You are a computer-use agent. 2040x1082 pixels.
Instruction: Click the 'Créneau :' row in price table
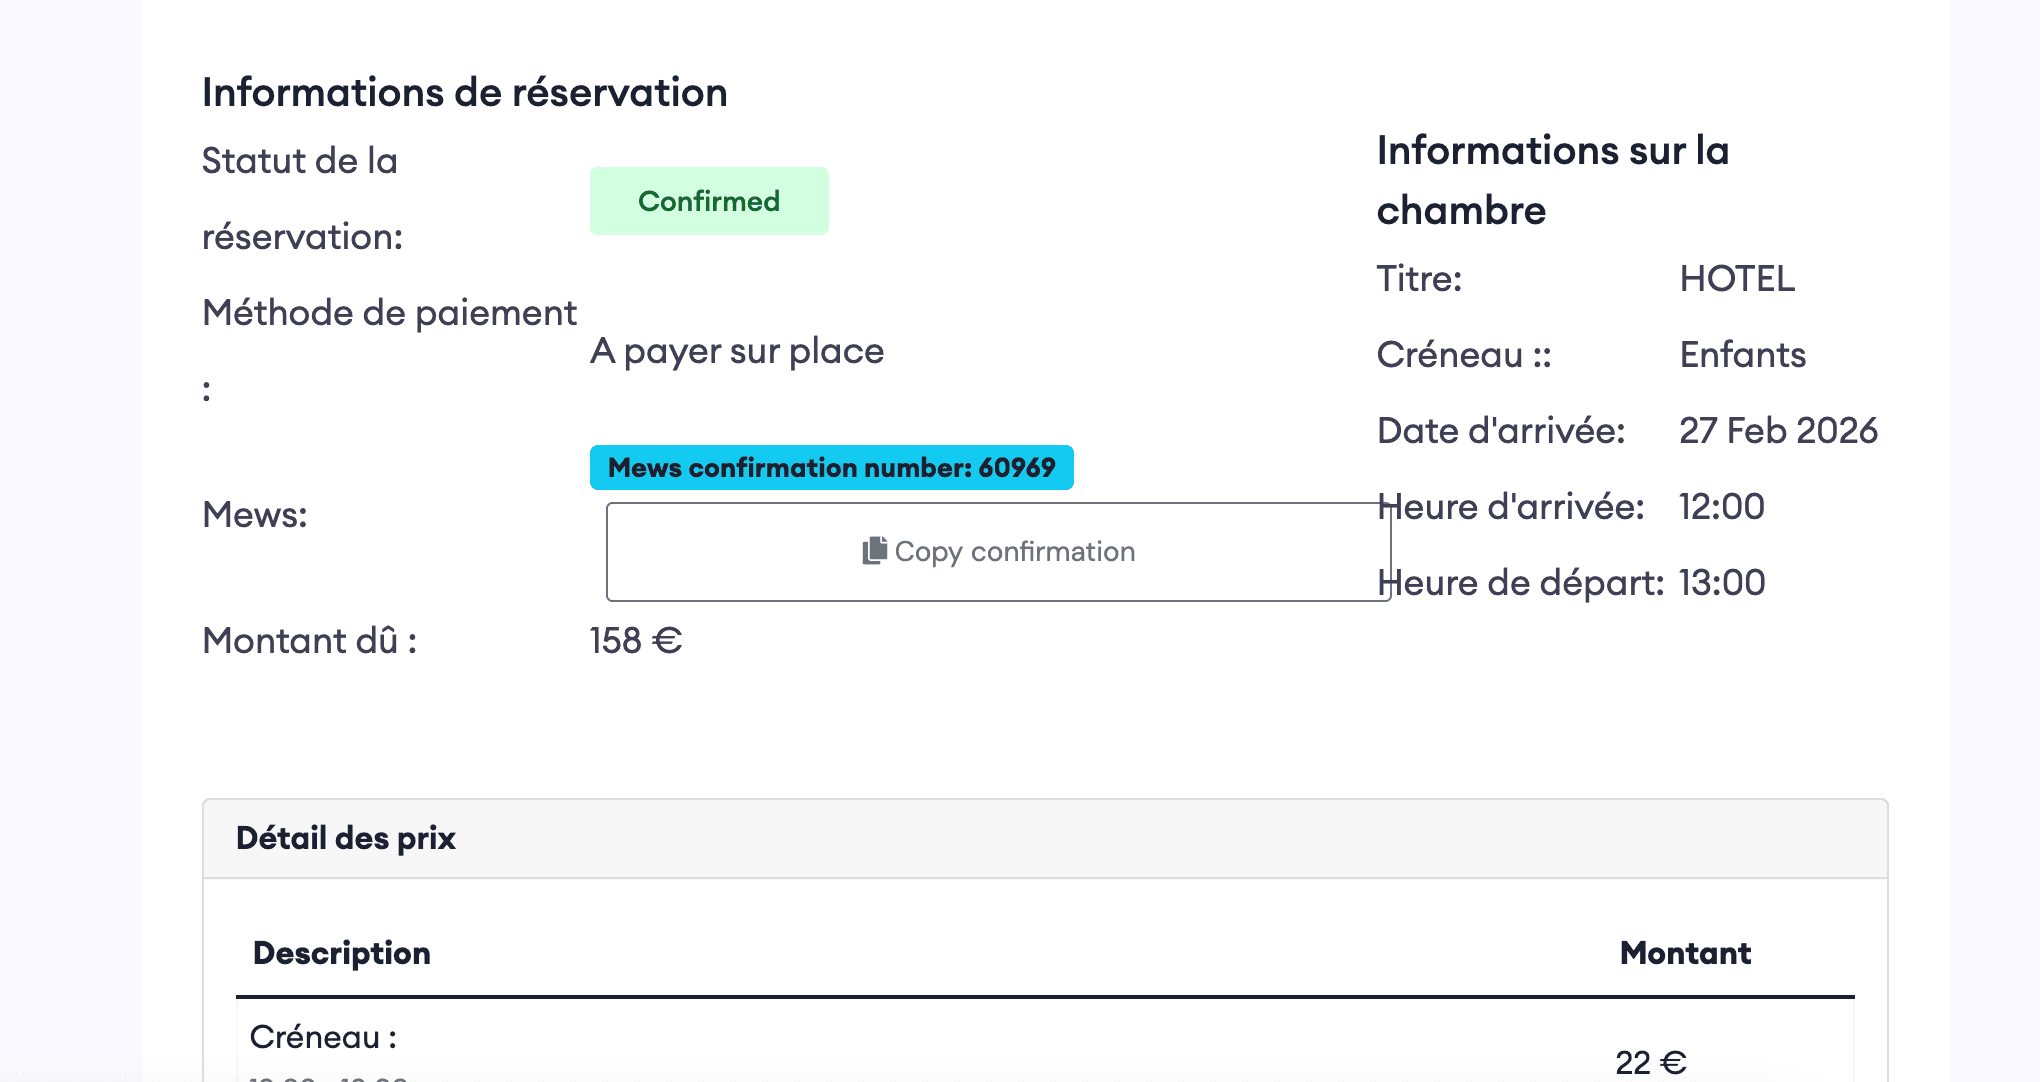[323, 1037]
